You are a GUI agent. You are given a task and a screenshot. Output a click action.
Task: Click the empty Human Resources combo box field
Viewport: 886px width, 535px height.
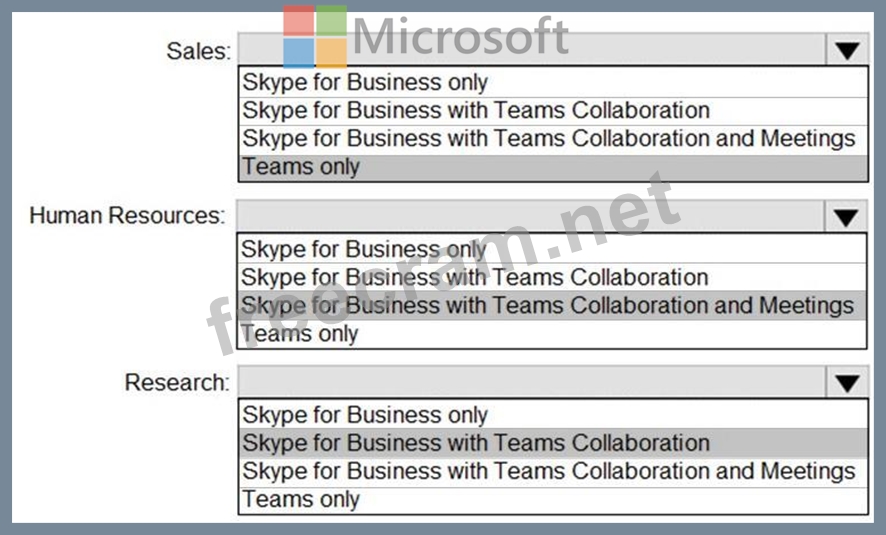point(530,217)
